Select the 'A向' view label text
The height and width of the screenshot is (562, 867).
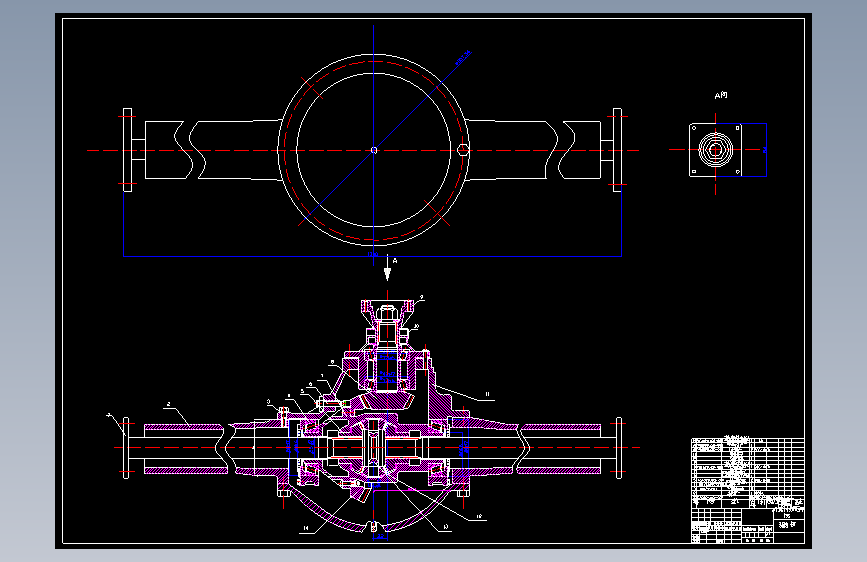click(721, 95)
